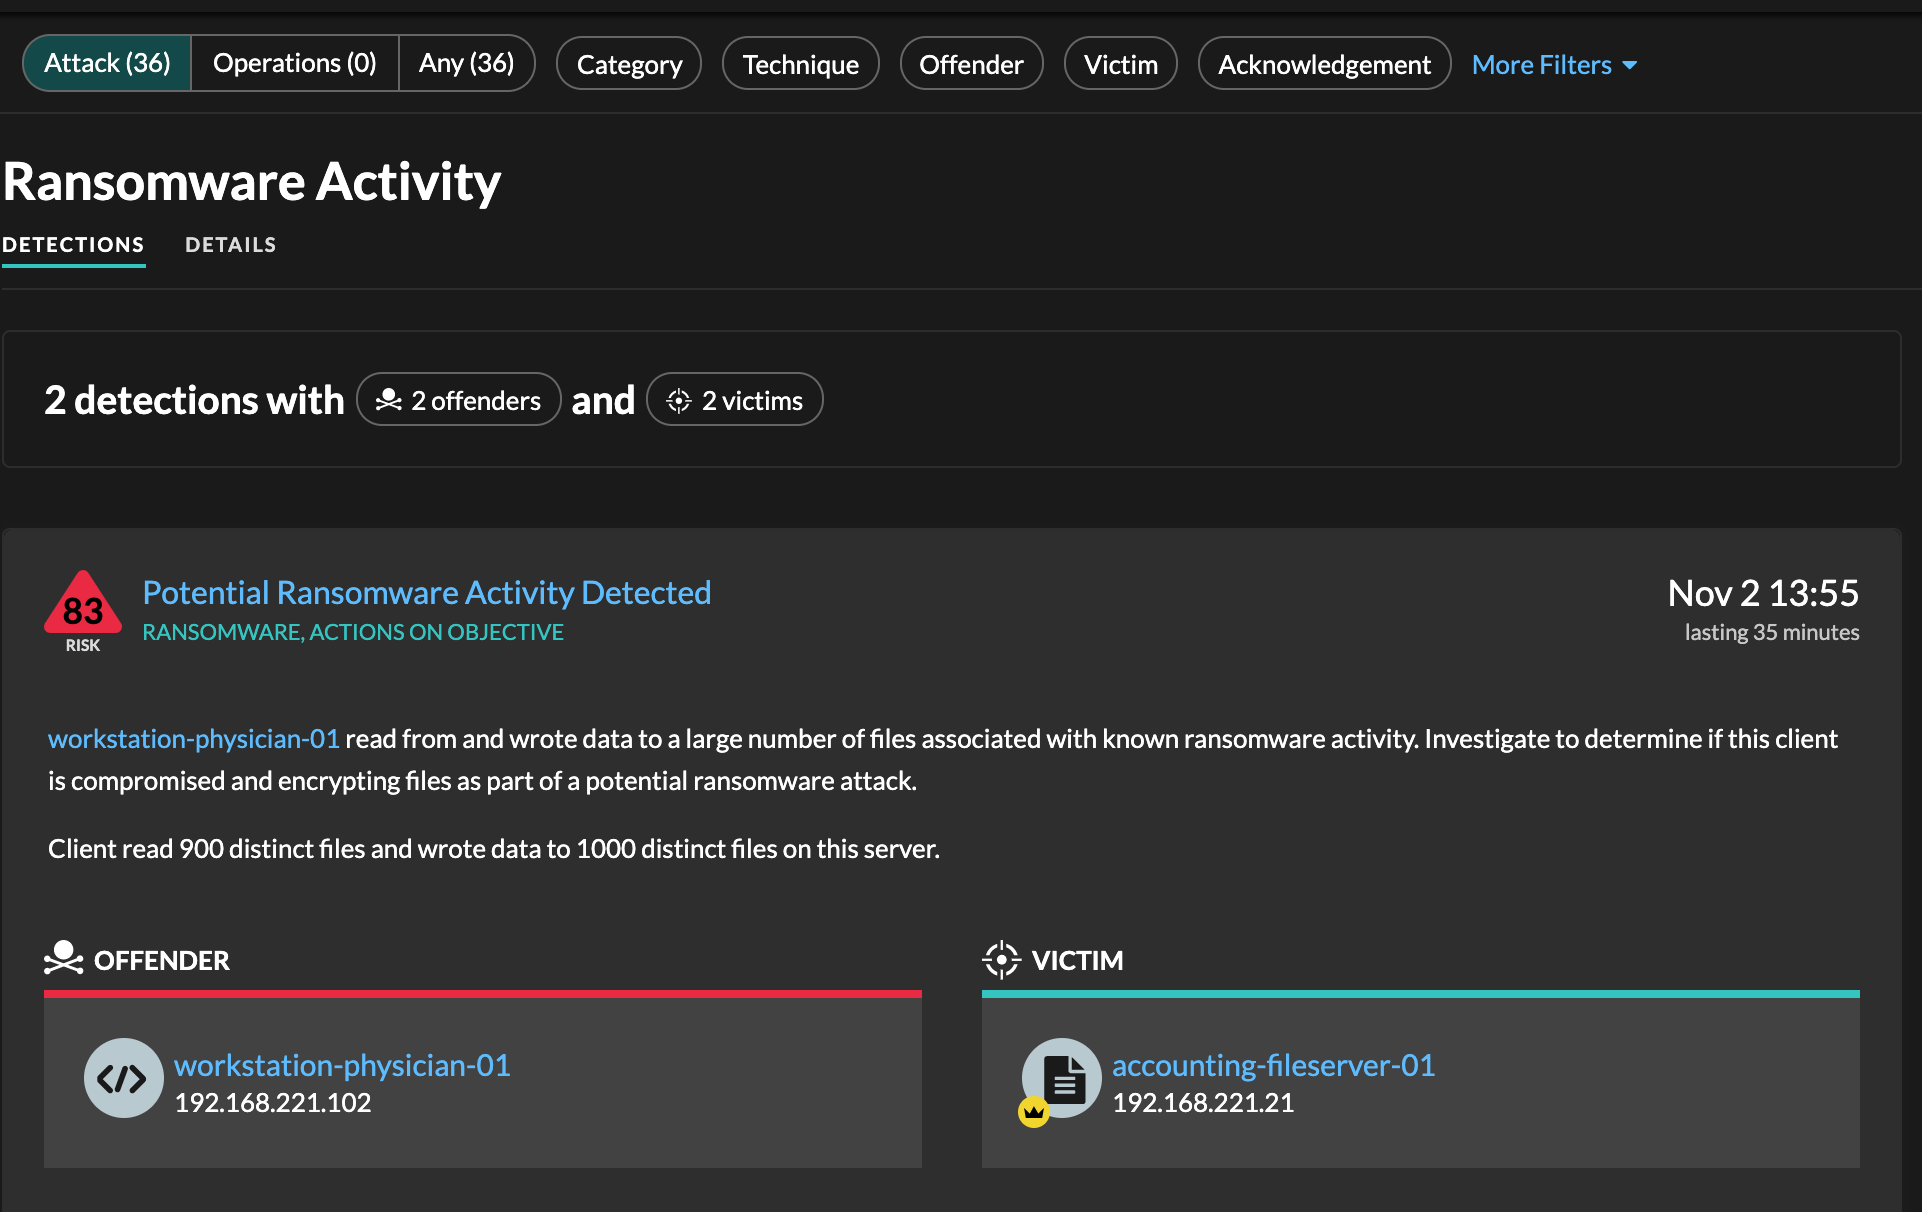Click the 2 offenders pill

(x=459, y=400)
